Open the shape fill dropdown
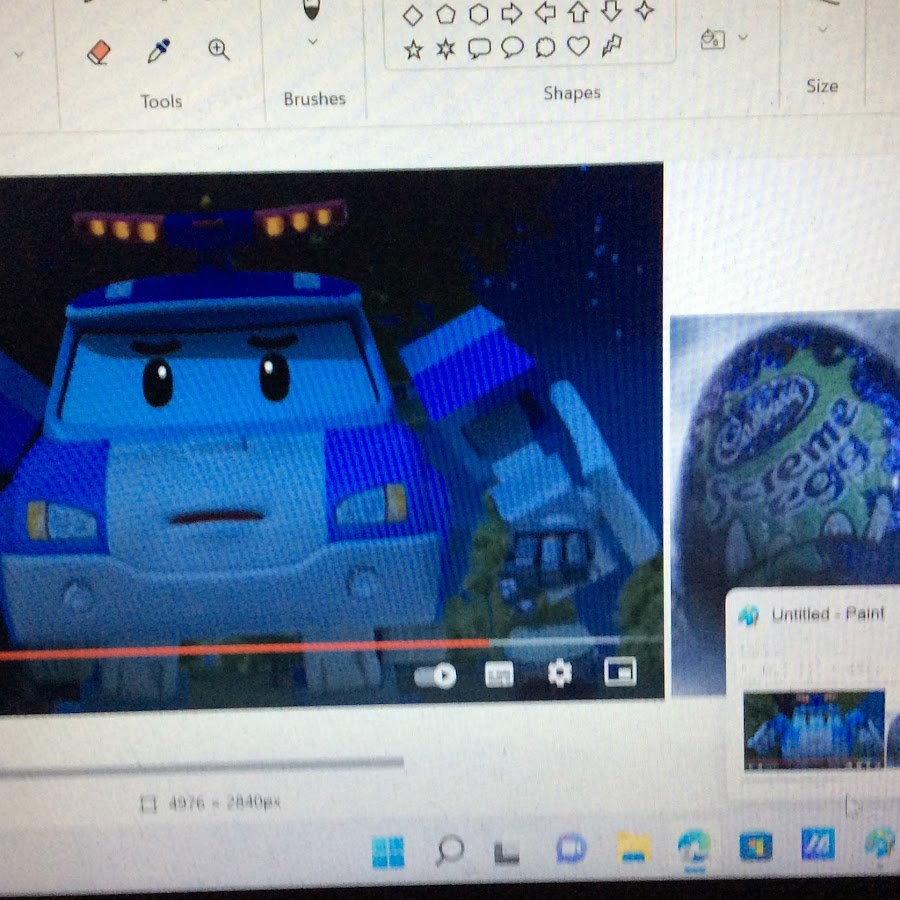This screenshot has width=900, height=900. point(742,38)
